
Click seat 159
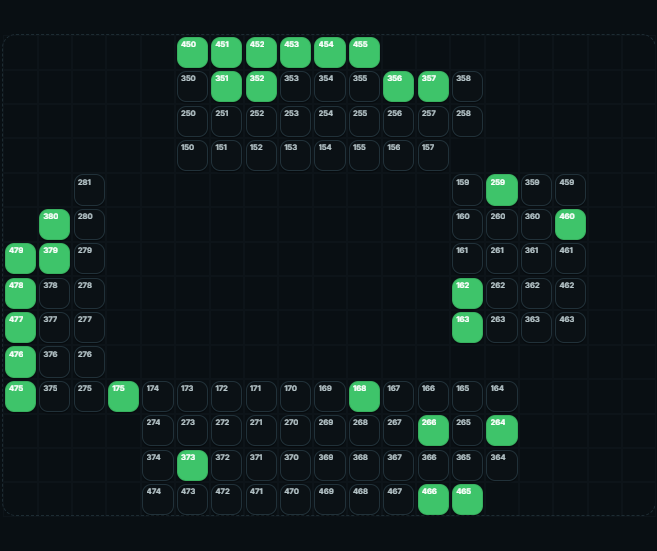click(x=467, y=190)
